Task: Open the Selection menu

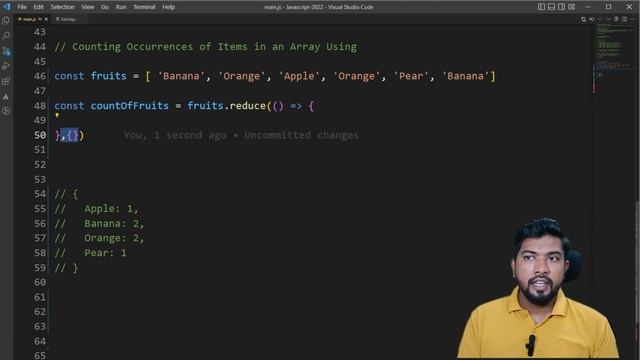Action: [62, 7]
